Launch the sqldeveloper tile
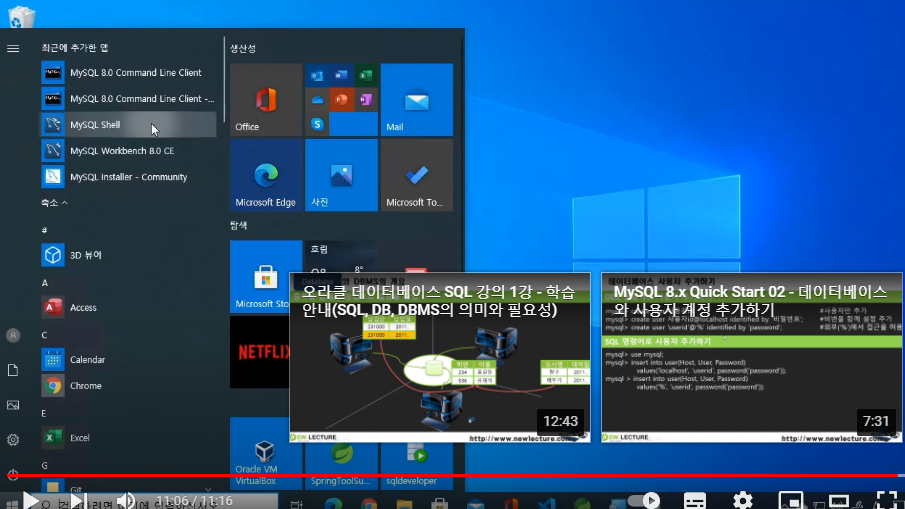Screen dimensions: 905x509 point(417,466)
